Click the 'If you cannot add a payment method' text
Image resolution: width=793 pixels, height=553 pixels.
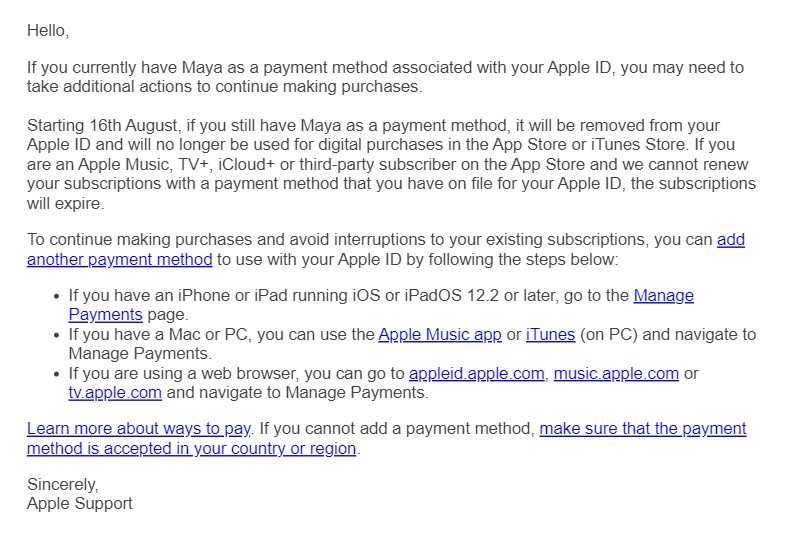[397, 429]
